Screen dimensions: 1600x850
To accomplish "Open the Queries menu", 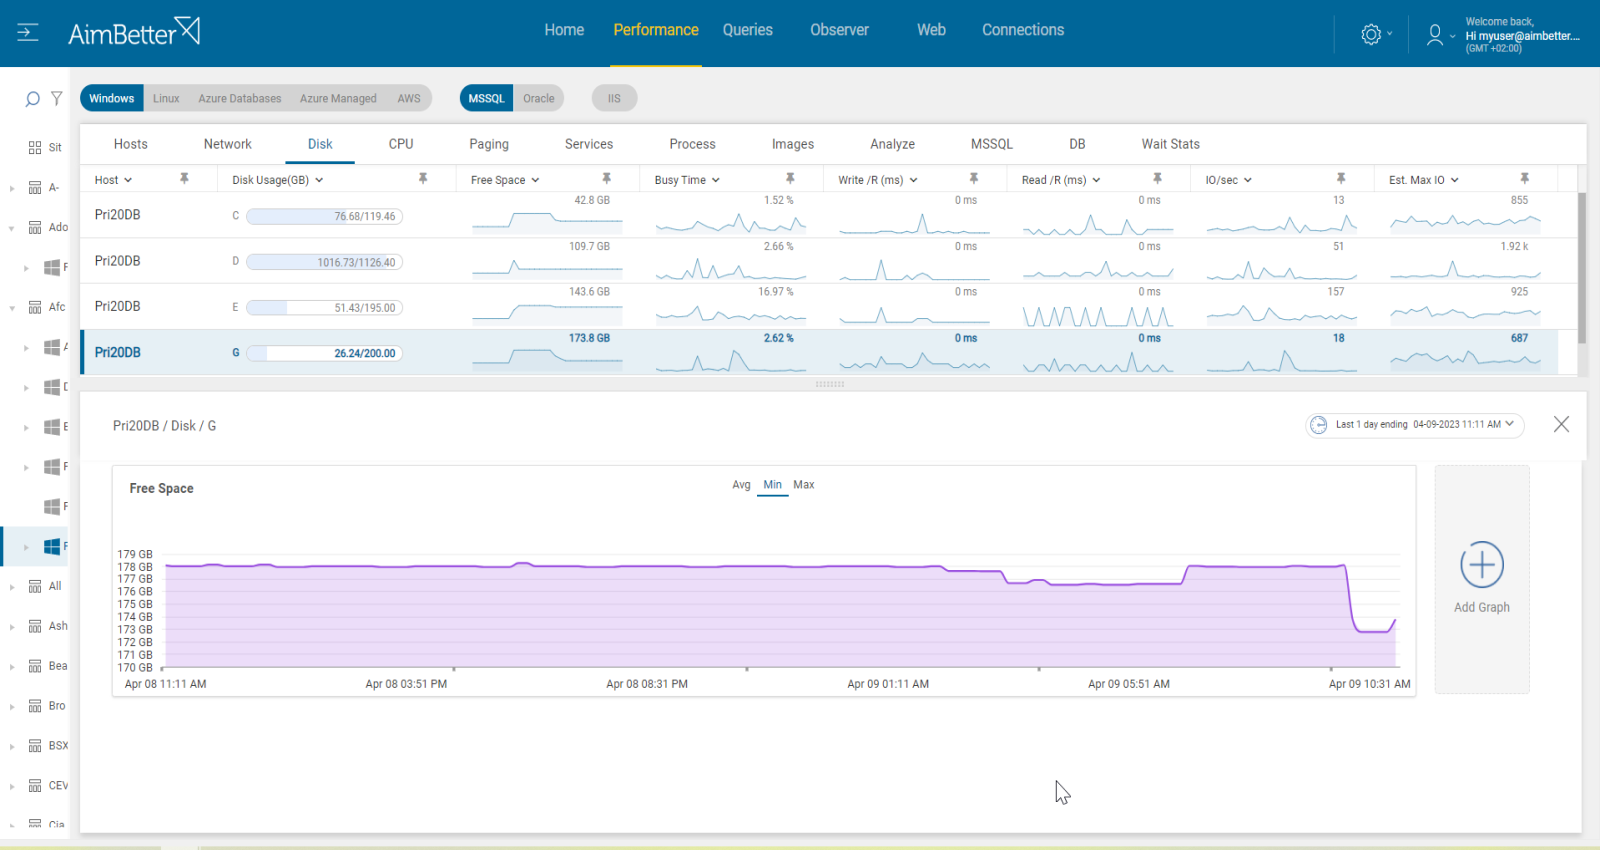I will [748, 30].
